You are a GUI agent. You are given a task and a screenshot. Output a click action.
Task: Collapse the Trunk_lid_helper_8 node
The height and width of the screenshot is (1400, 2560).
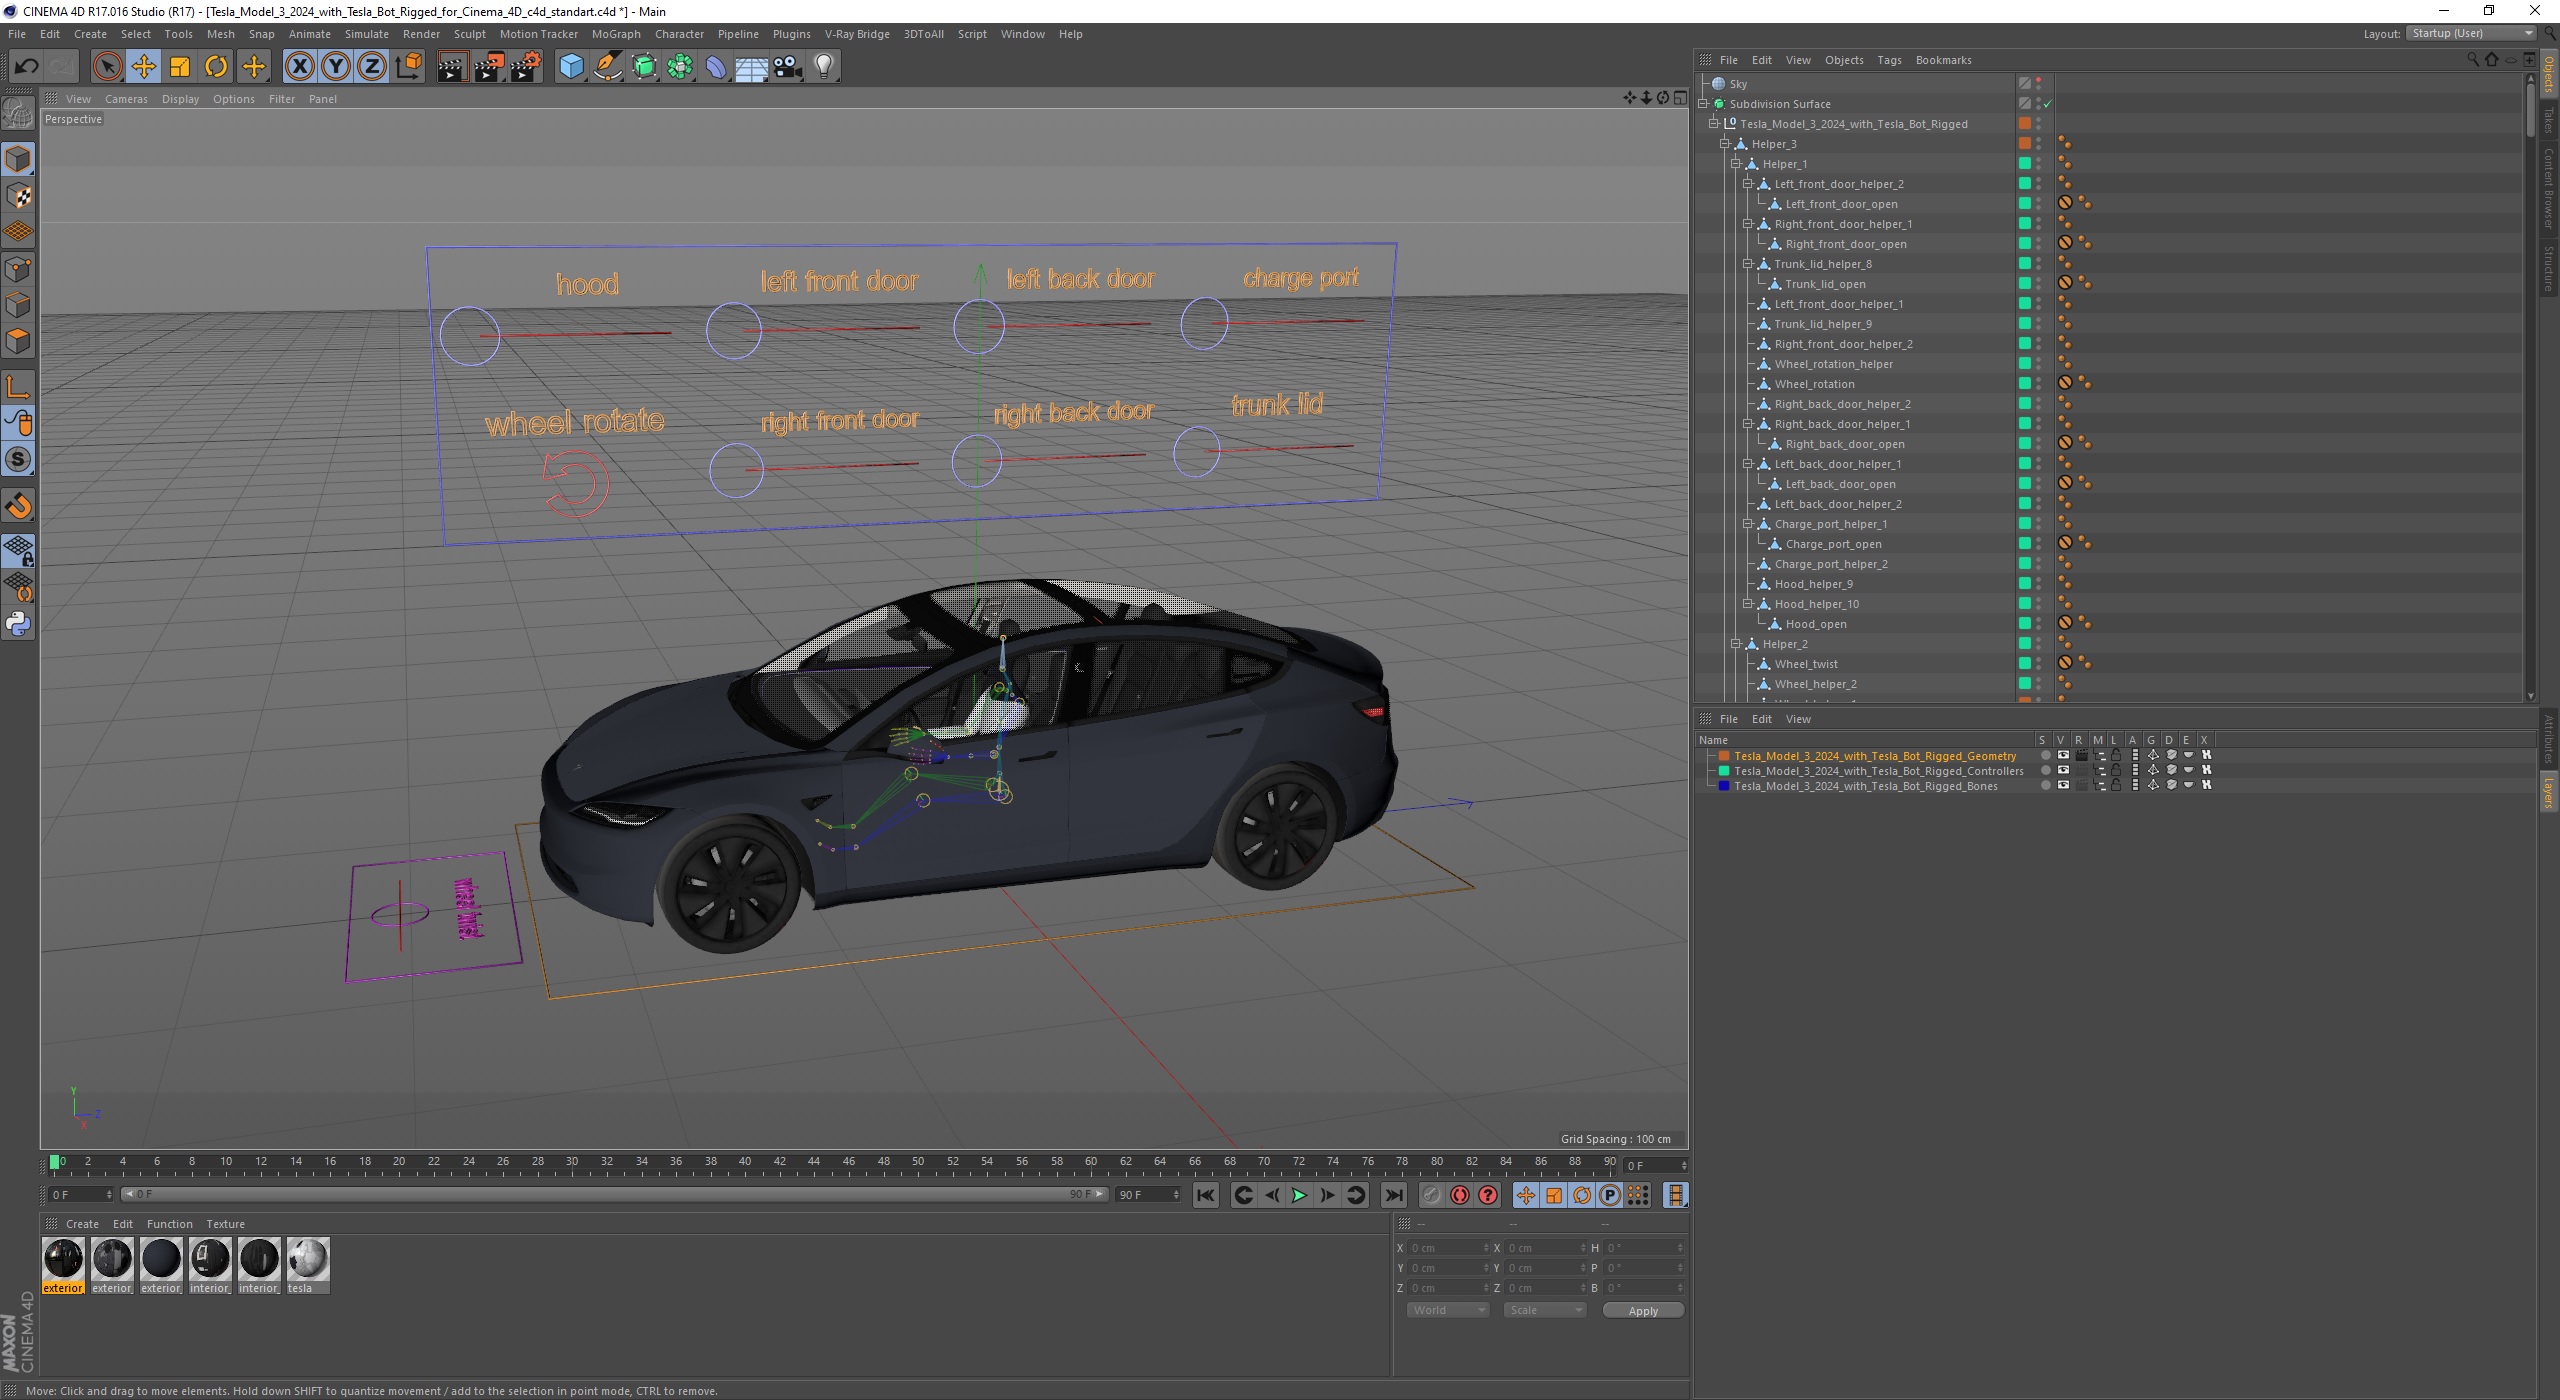pyautogui.click(x=1748, y=264)
